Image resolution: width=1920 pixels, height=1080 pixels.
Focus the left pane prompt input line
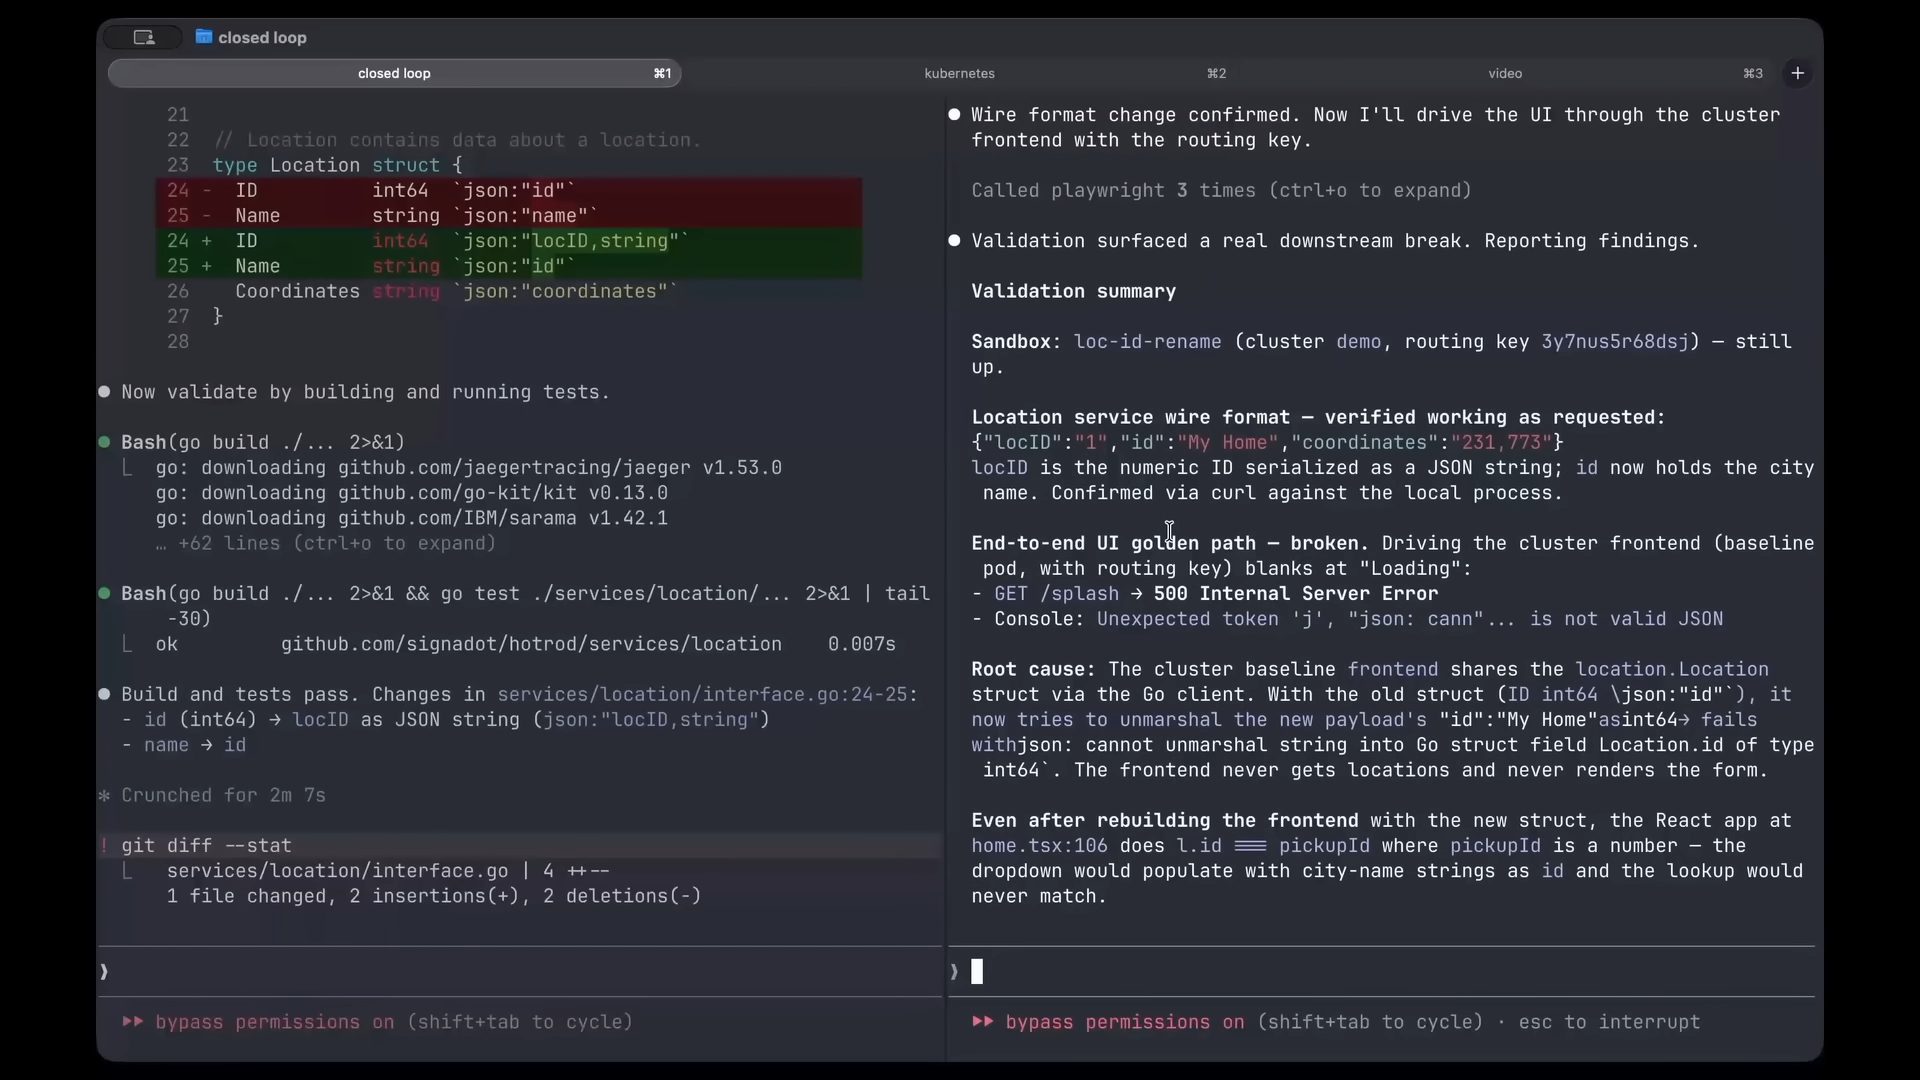coord(520,972)
